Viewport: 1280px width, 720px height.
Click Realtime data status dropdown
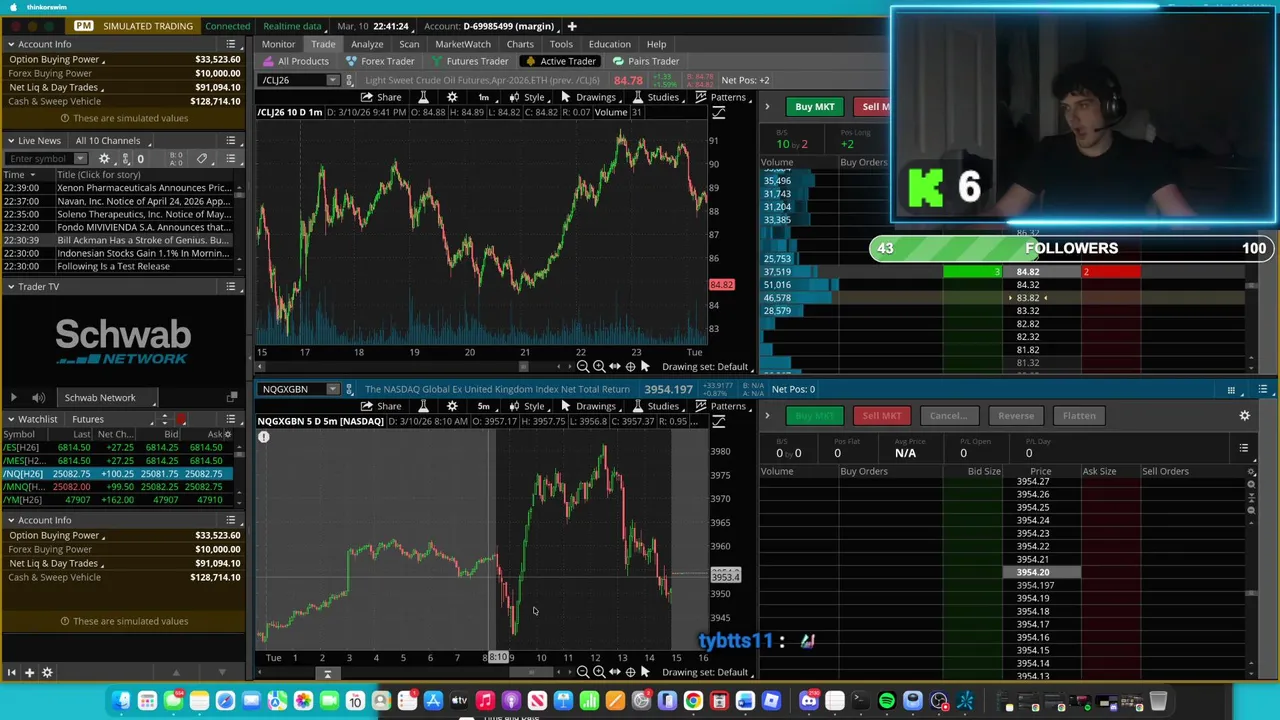point(296,26)
